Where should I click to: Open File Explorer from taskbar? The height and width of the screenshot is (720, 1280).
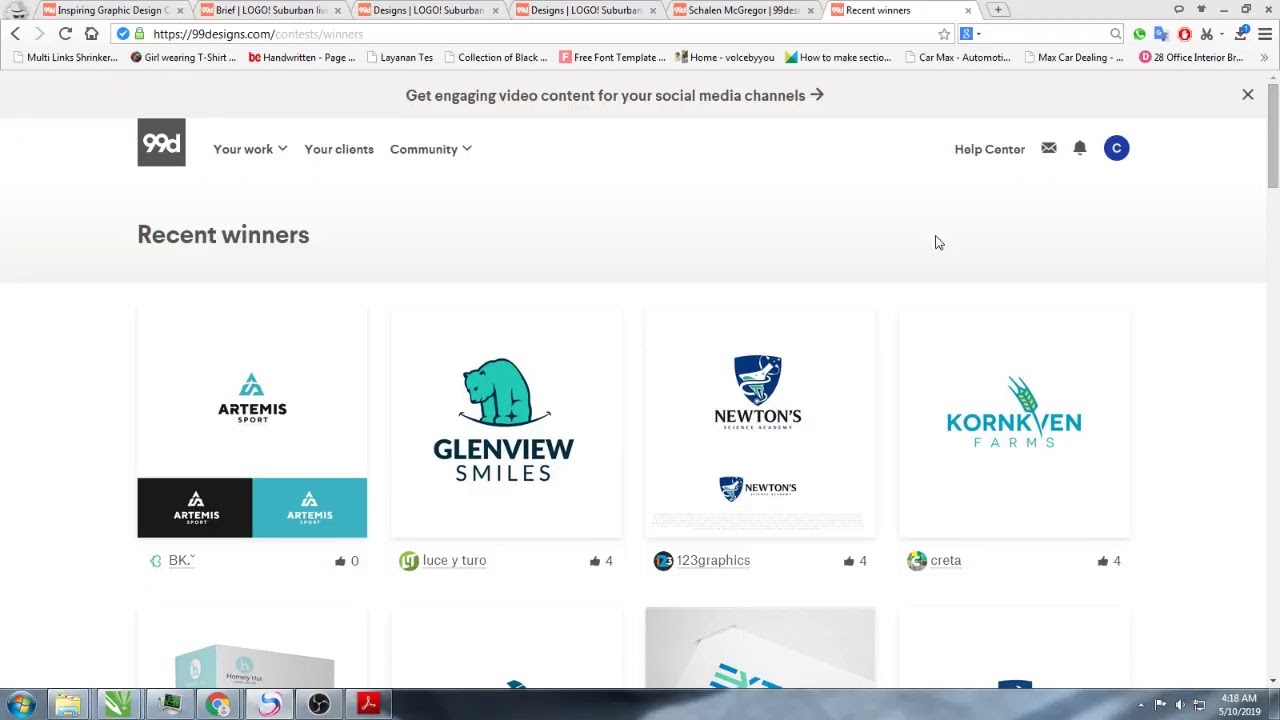pos(68,705)
